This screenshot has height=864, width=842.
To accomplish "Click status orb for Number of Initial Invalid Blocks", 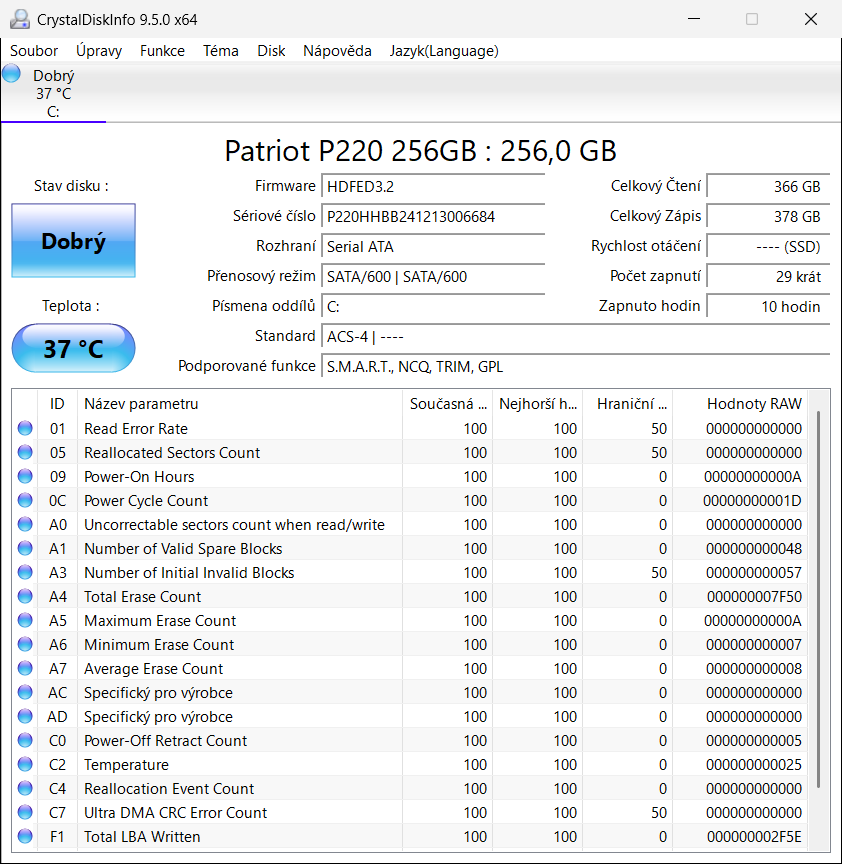I will [x=25, y=573].
